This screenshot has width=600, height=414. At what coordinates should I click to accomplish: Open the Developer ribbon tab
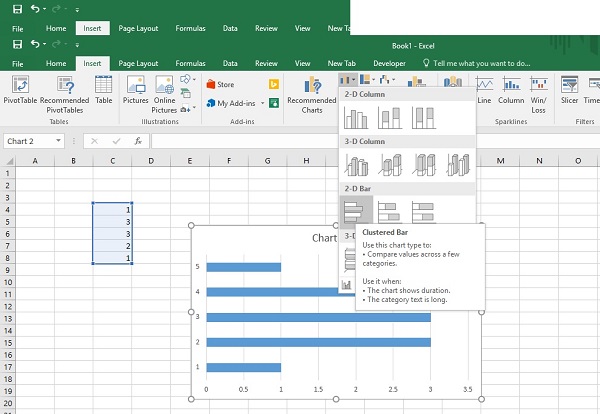(390, 64)
